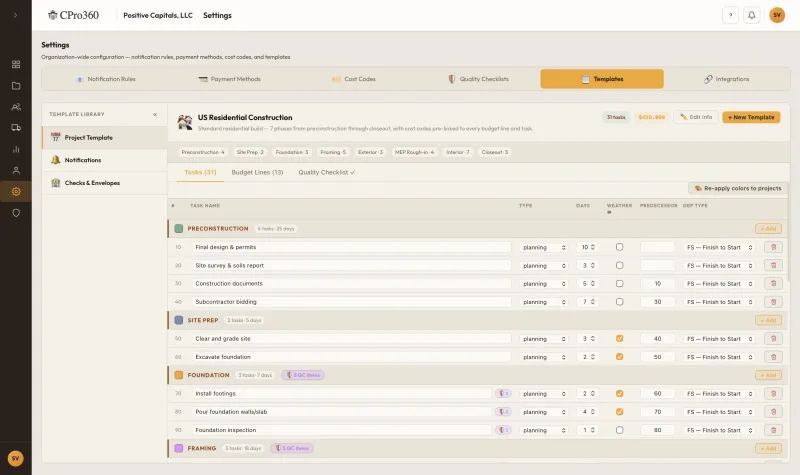Switch to Cost Codes tab

pyautogui.click(x=354, y=79)
